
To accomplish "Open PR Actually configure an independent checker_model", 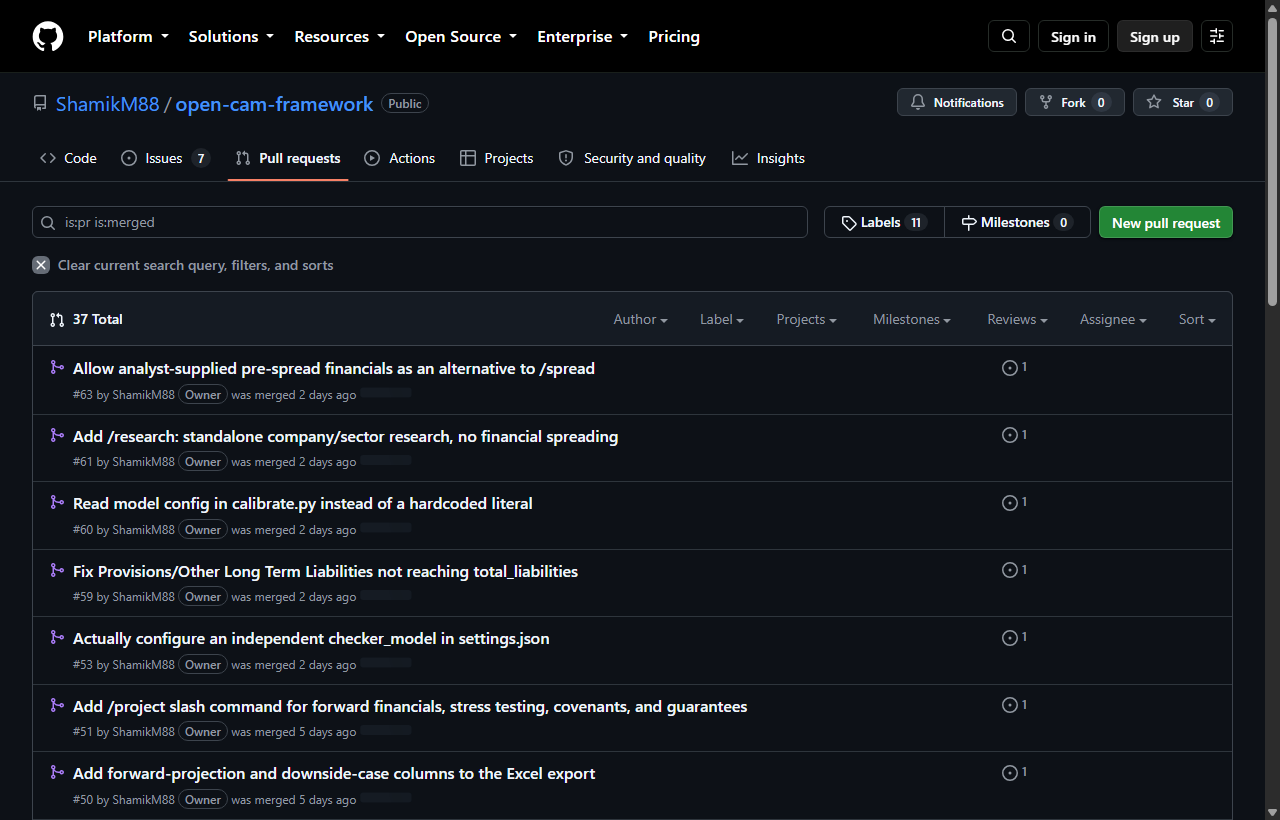I will pyautogui.click(x=311, y=638).
